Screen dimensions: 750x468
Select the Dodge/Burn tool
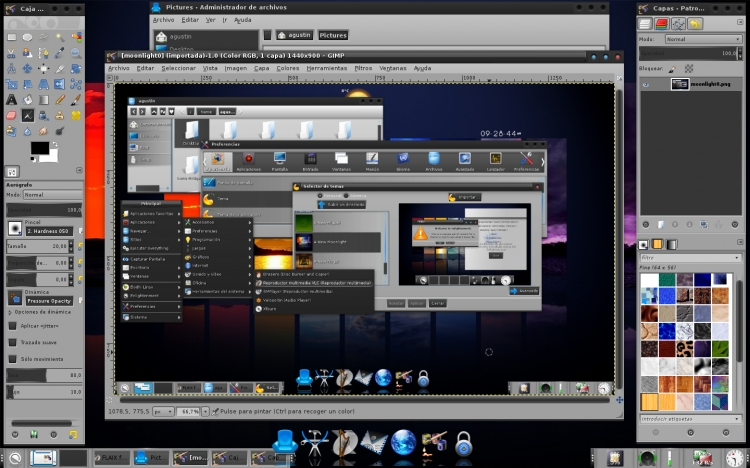tap(60, 131)
